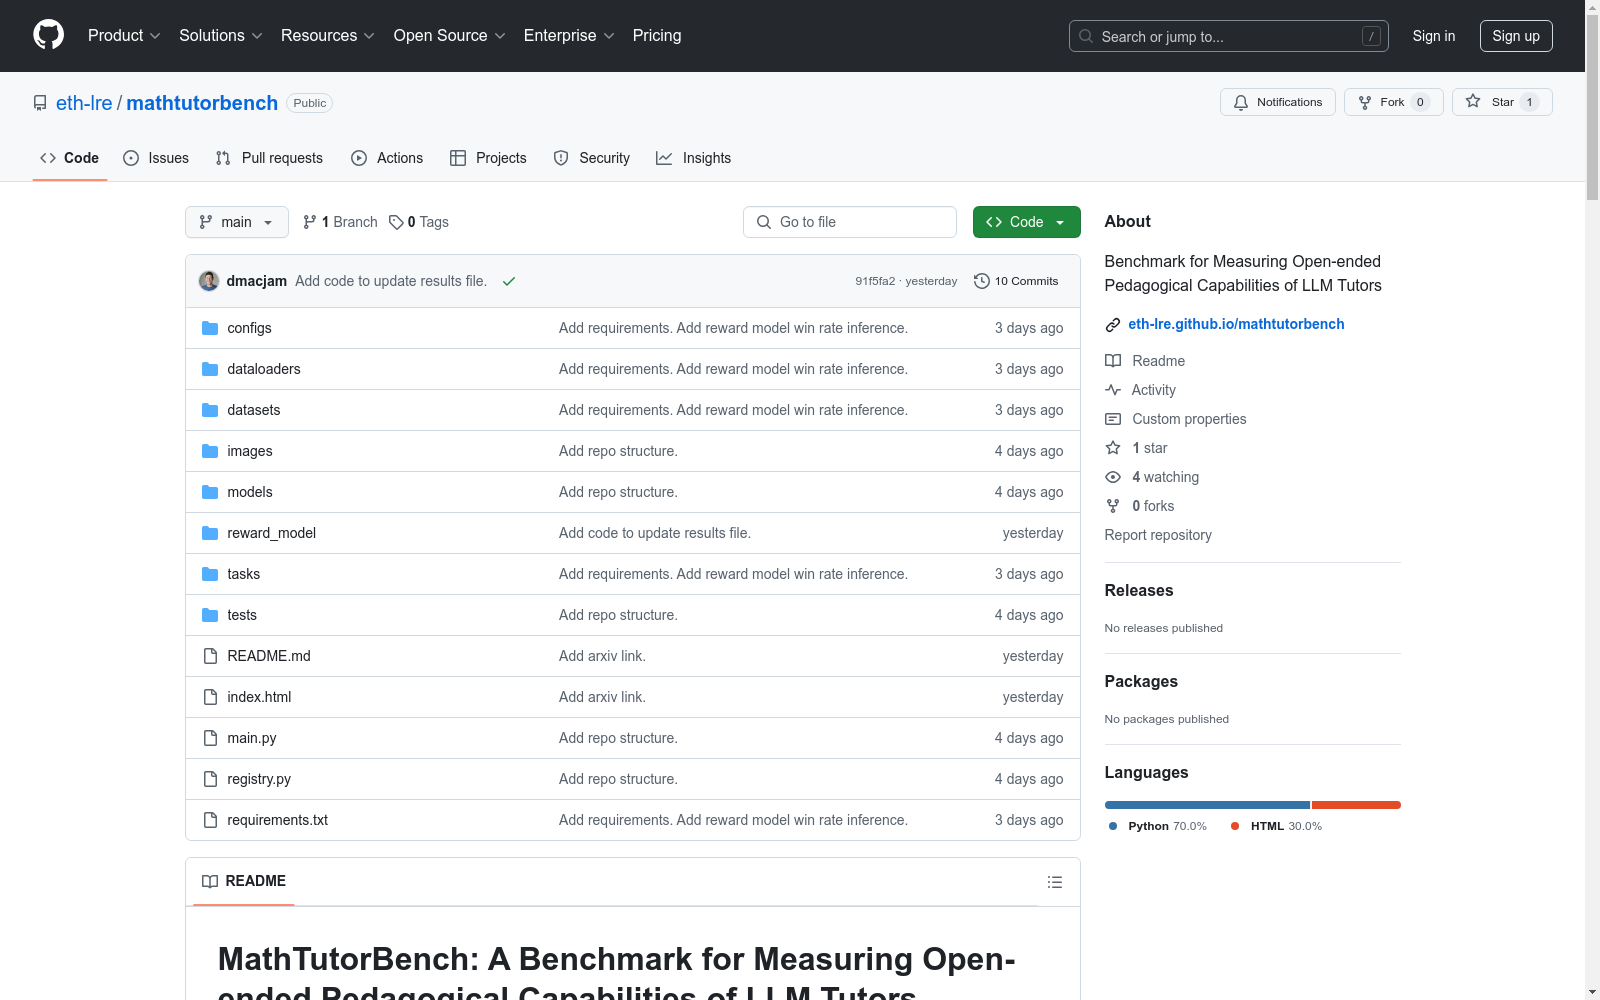Click the link icon beside website URL
This screenshot has width=1600, height=1000.
click(1113, 324)
